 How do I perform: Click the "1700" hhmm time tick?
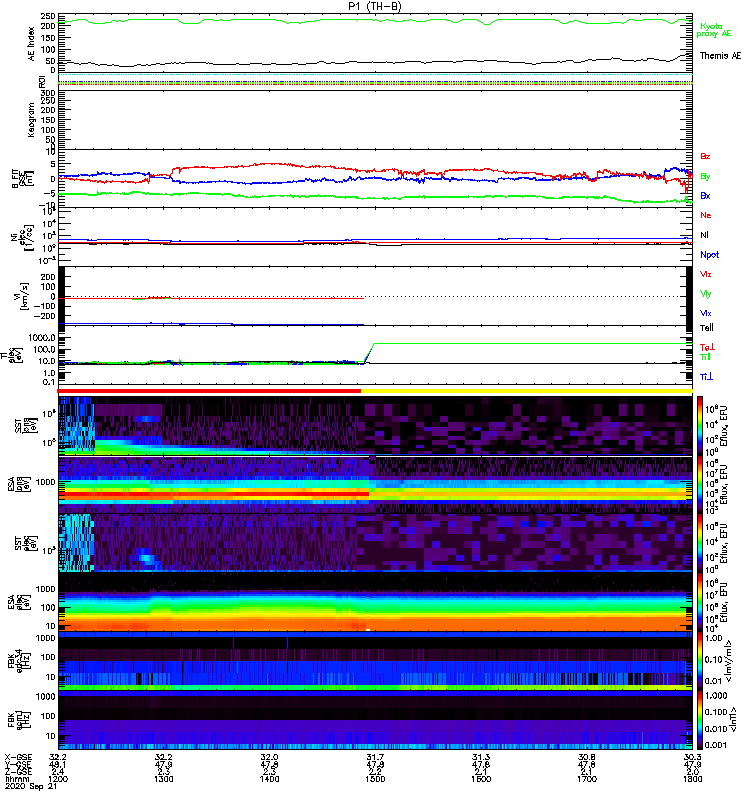pyautogui.click(x=587, y=779)
